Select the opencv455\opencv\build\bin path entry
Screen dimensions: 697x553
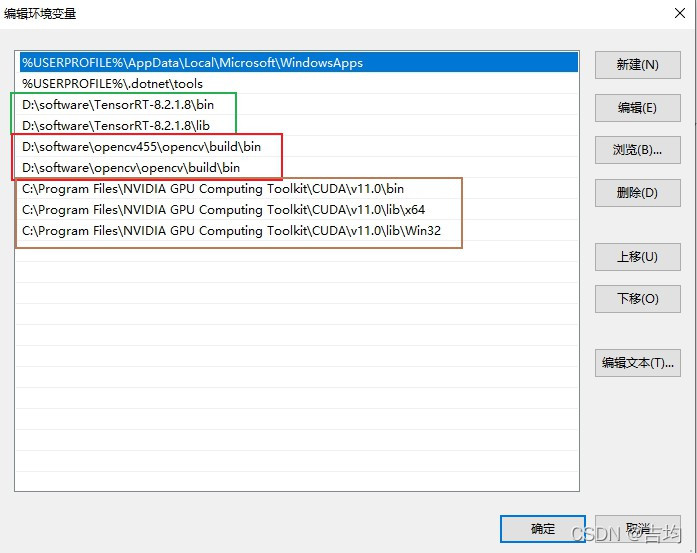298,146
